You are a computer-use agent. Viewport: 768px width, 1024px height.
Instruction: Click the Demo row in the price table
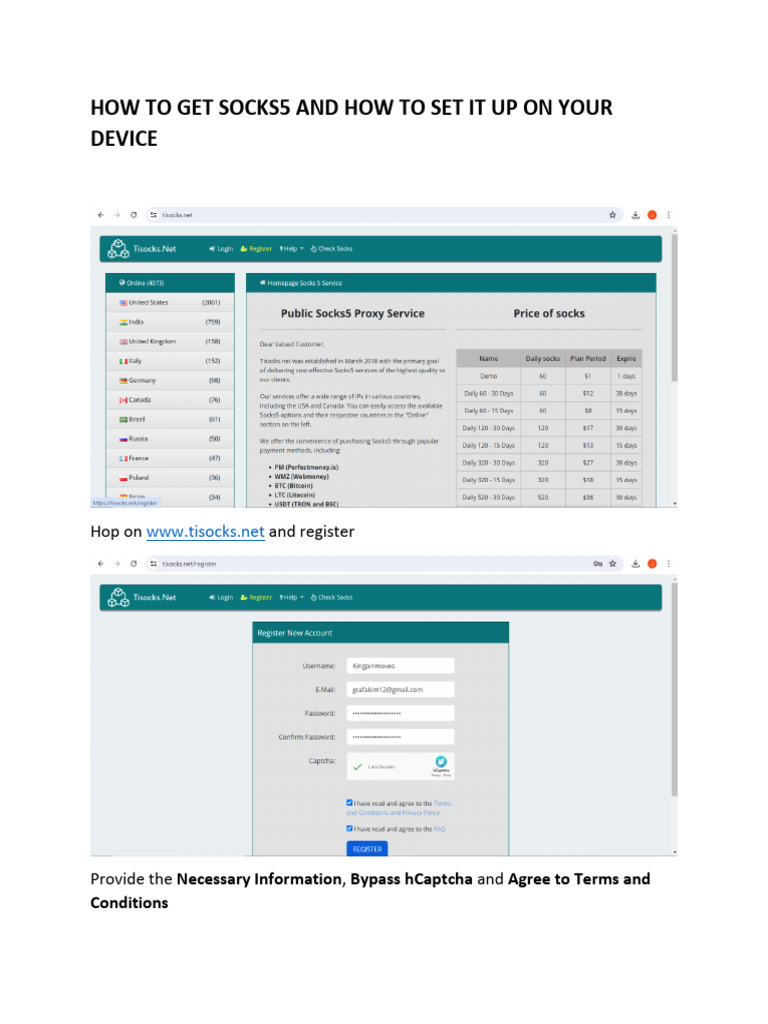(549, 376)
